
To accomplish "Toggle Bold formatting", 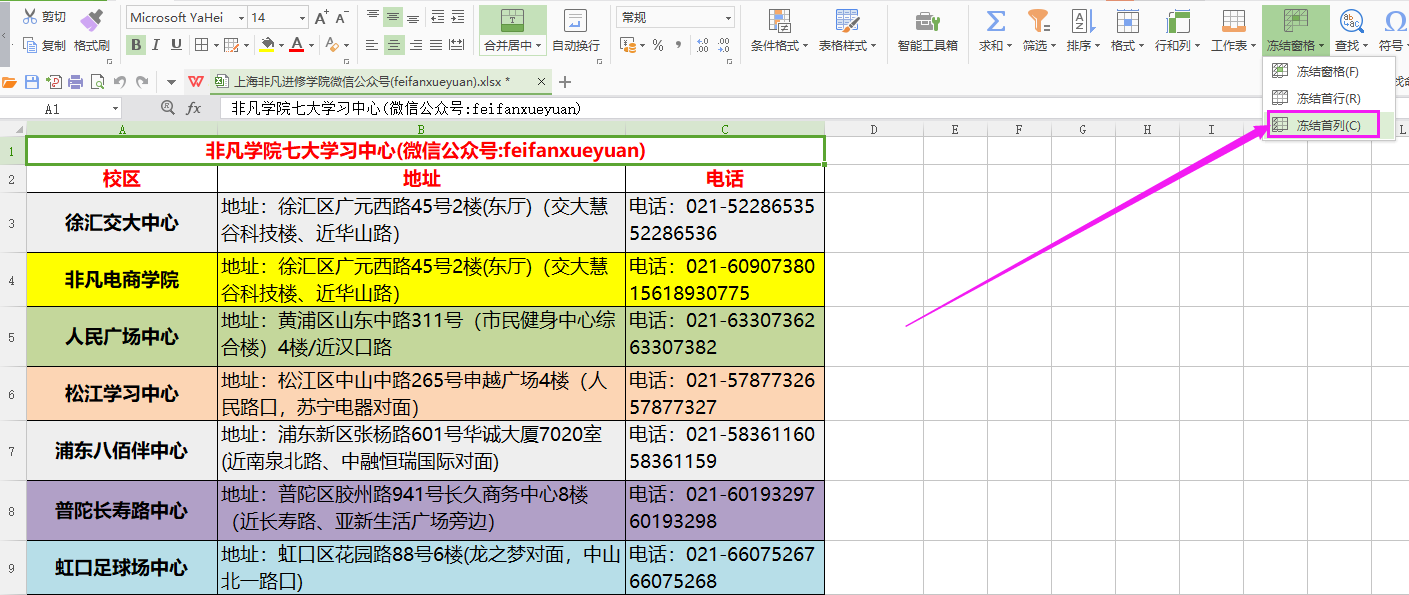I will [136, 44].
